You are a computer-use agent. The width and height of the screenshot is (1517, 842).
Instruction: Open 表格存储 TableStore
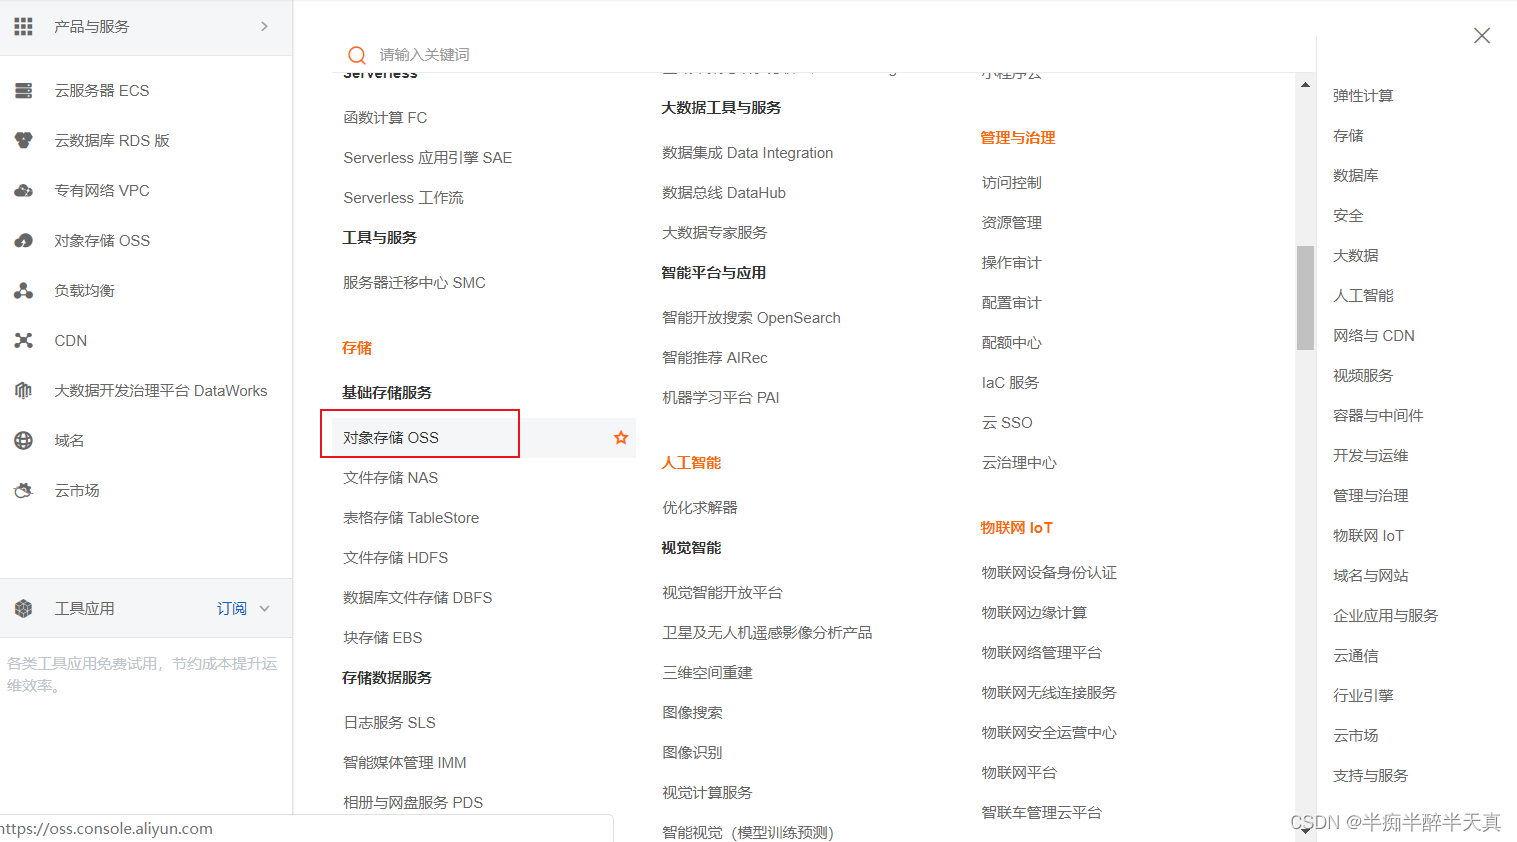[x=411, y=517]
